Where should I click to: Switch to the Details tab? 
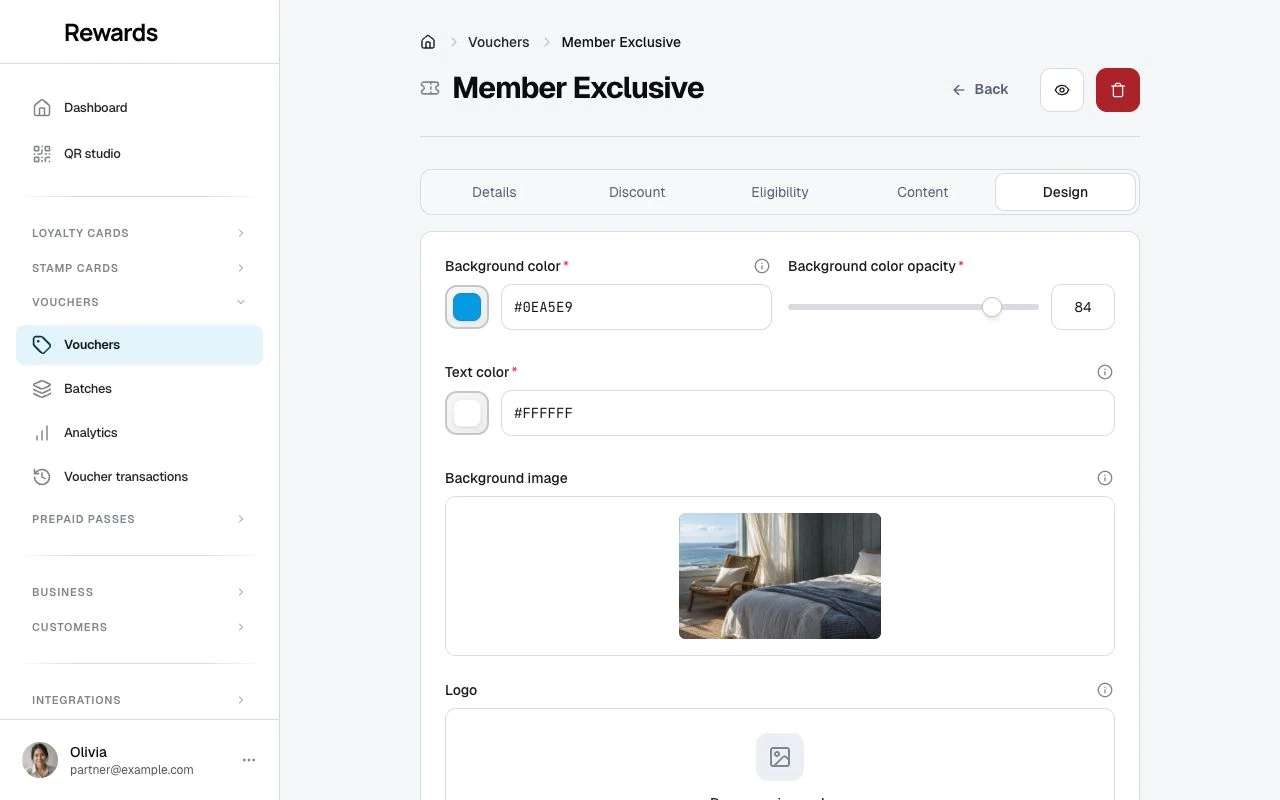tap(494, 192)
